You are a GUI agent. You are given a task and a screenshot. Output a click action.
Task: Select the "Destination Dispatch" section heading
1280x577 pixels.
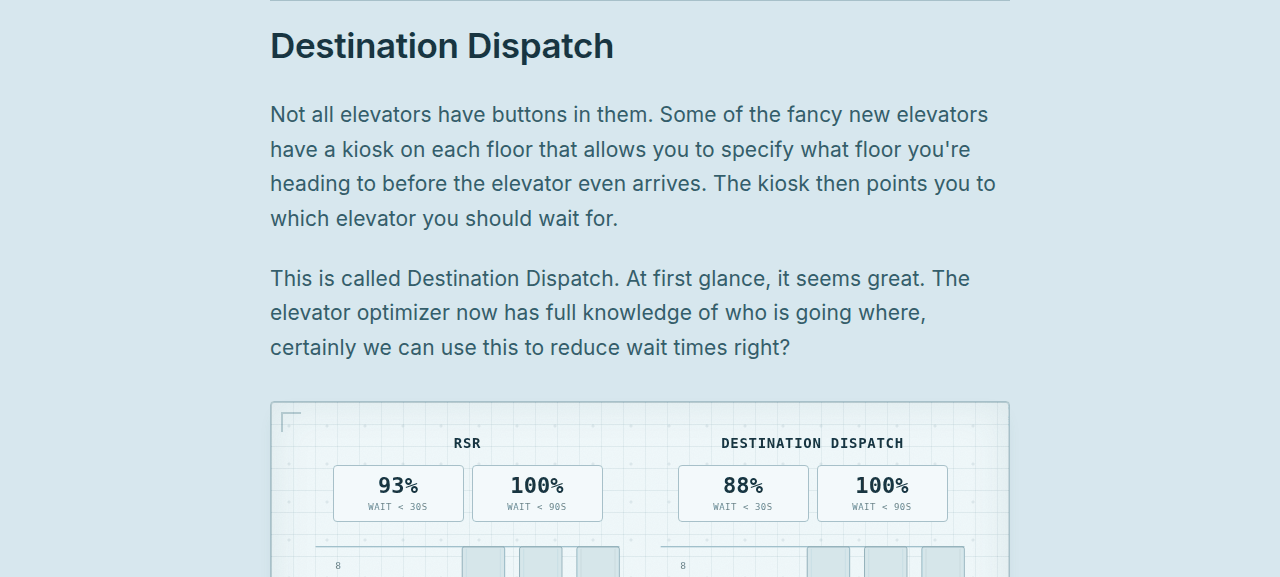[x=442, y=46]
